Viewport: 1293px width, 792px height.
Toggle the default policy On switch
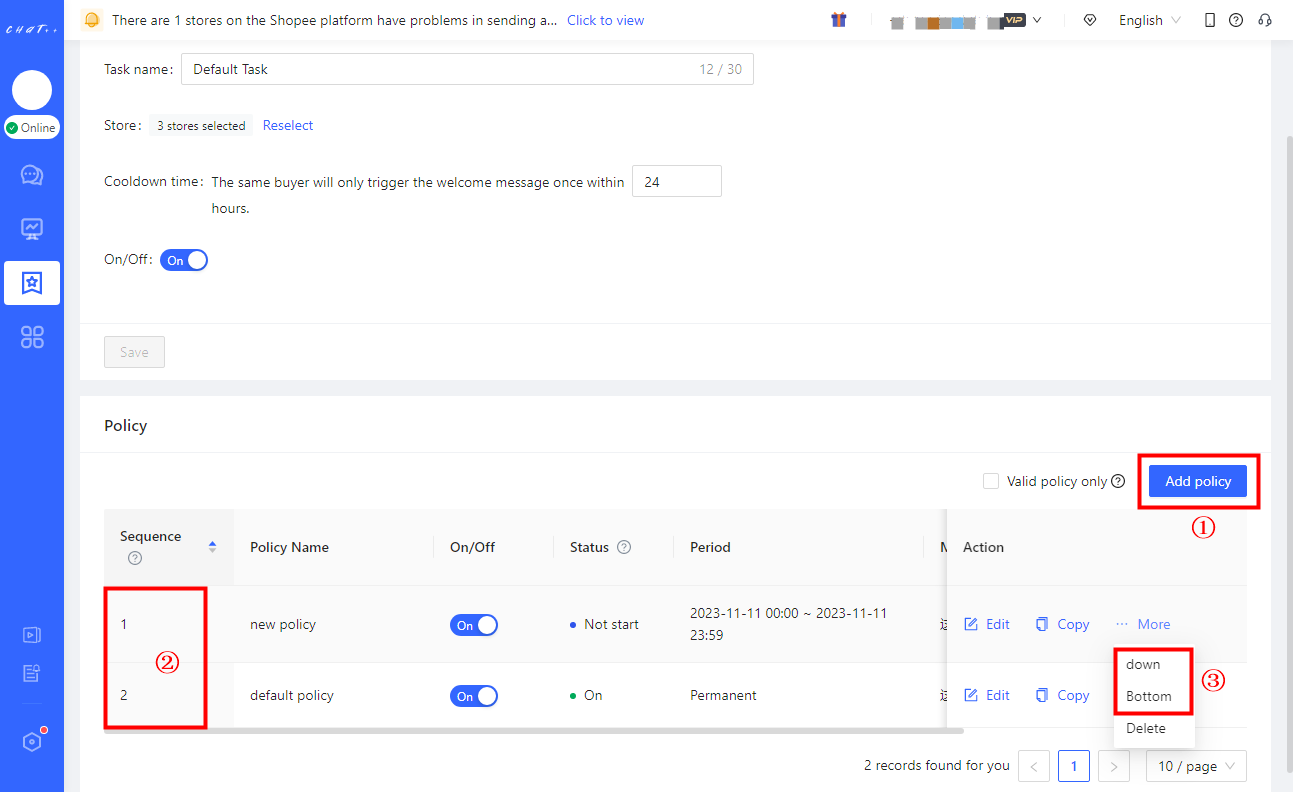[x=474, y=696]
